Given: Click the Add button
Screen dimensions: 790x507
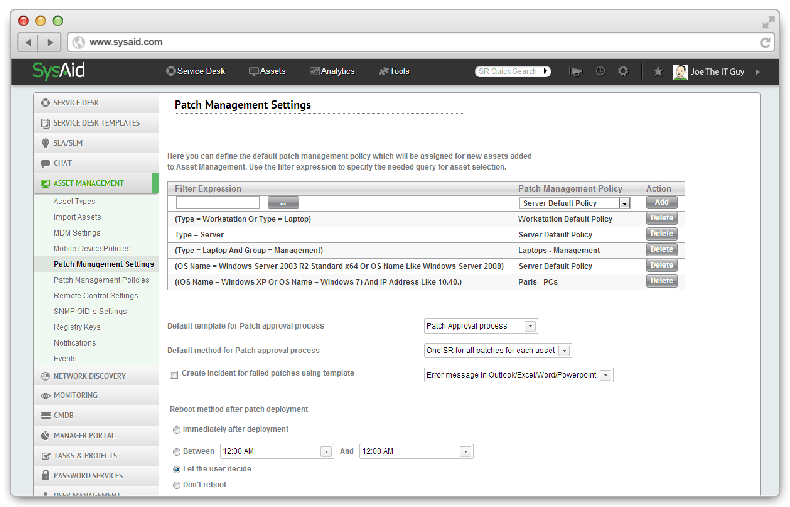Looking at the screenshot, I should coord(662,202).
